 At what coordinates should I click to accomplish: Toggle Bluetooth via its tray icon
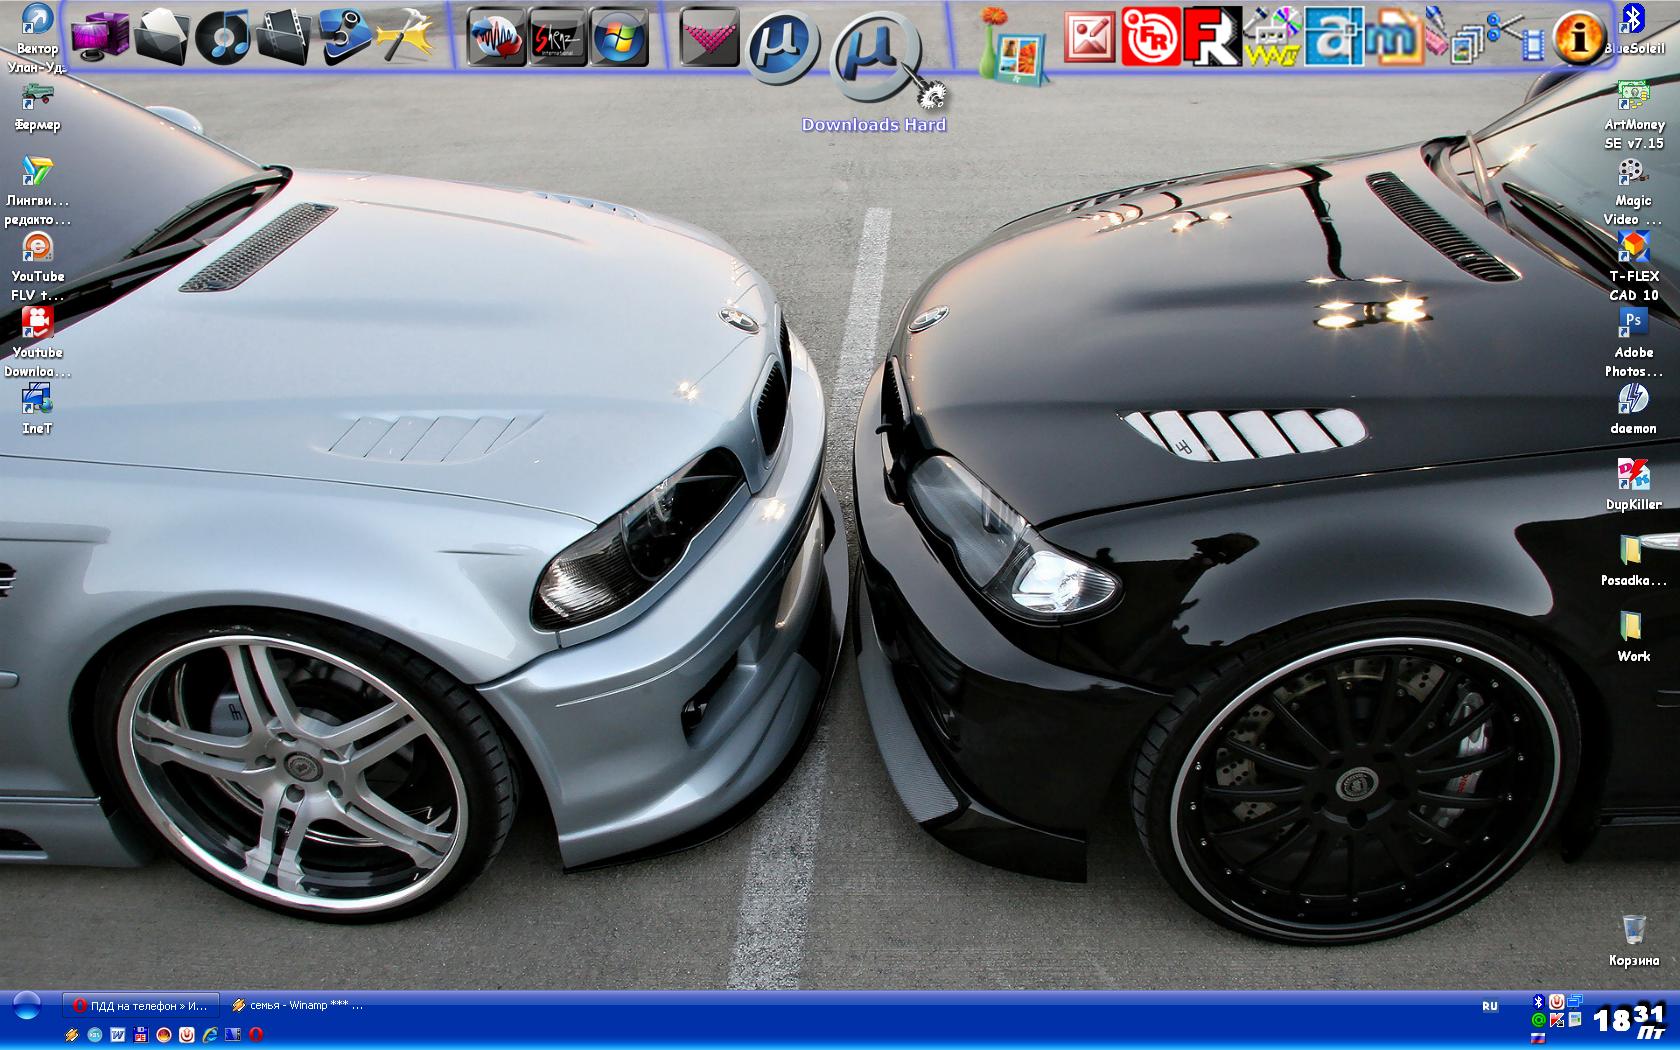1538,1000
